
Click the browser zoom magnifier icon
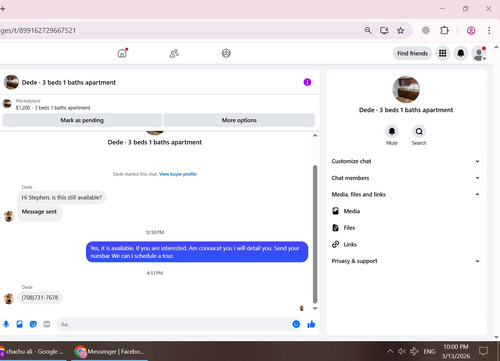coord(368,30)
